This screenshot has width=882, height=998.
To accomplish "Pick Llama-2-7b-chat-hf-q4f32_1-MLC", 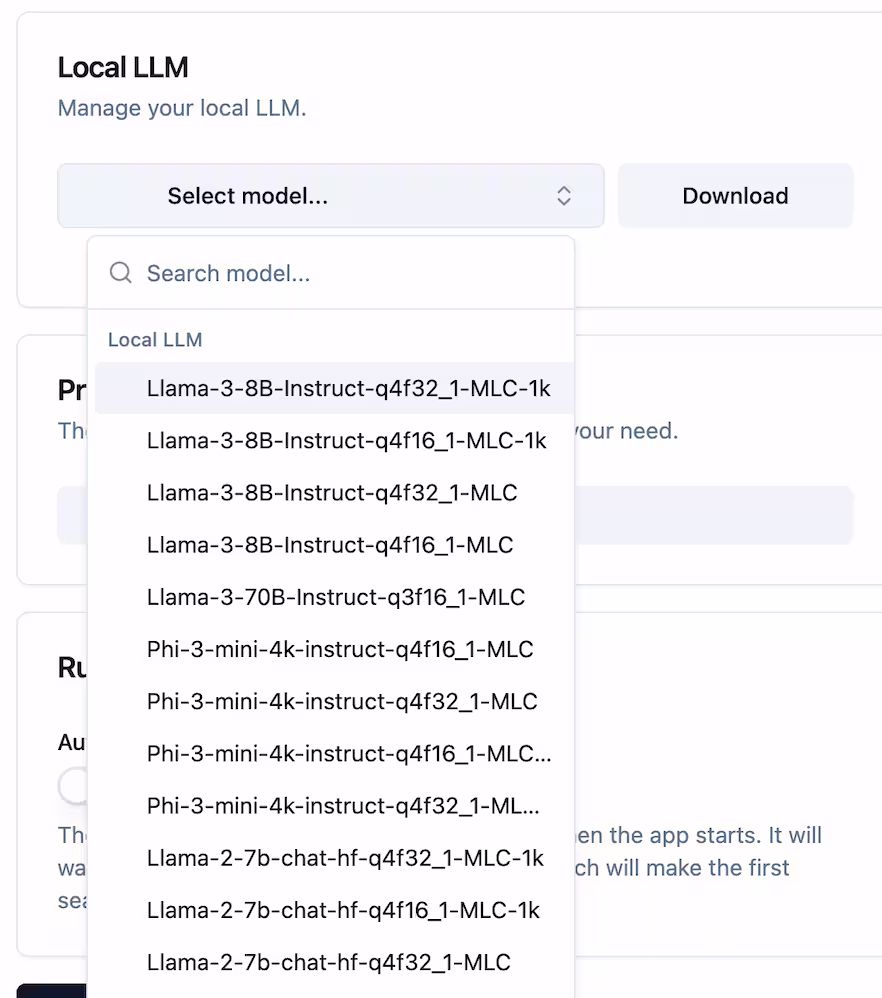I will (x=335, y=962).
